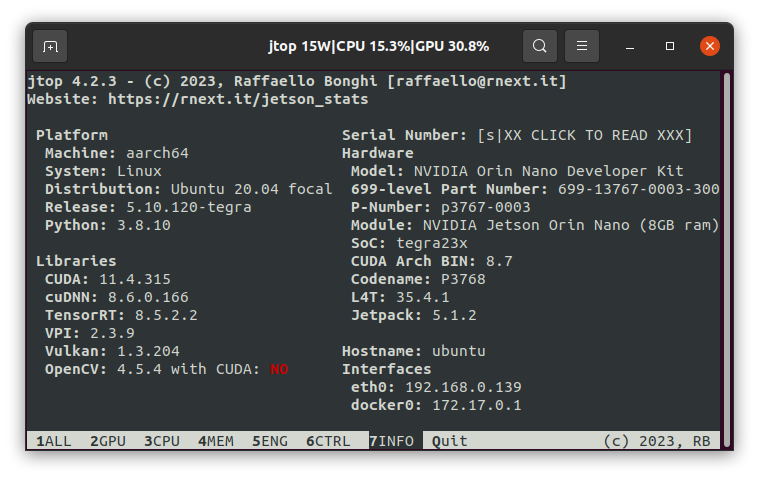Click the 'Interfaces' heading
Screen dimensions: 759x479
386,369
